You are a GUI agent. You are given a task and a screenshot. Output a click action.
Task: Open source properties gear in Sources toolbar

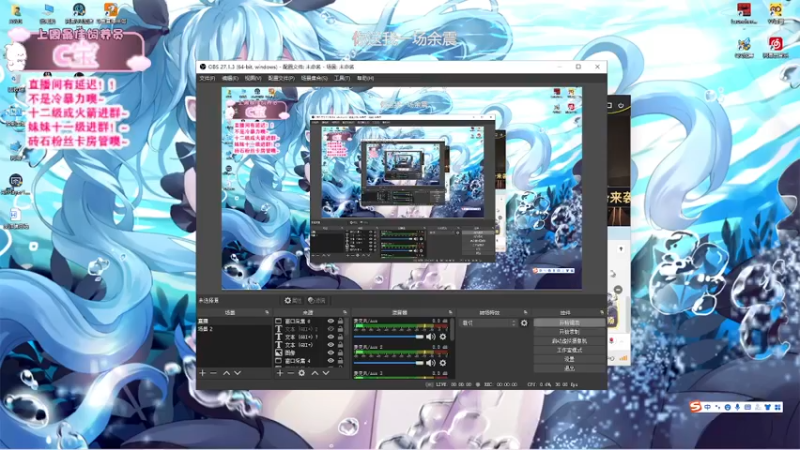tap(302, 373)
